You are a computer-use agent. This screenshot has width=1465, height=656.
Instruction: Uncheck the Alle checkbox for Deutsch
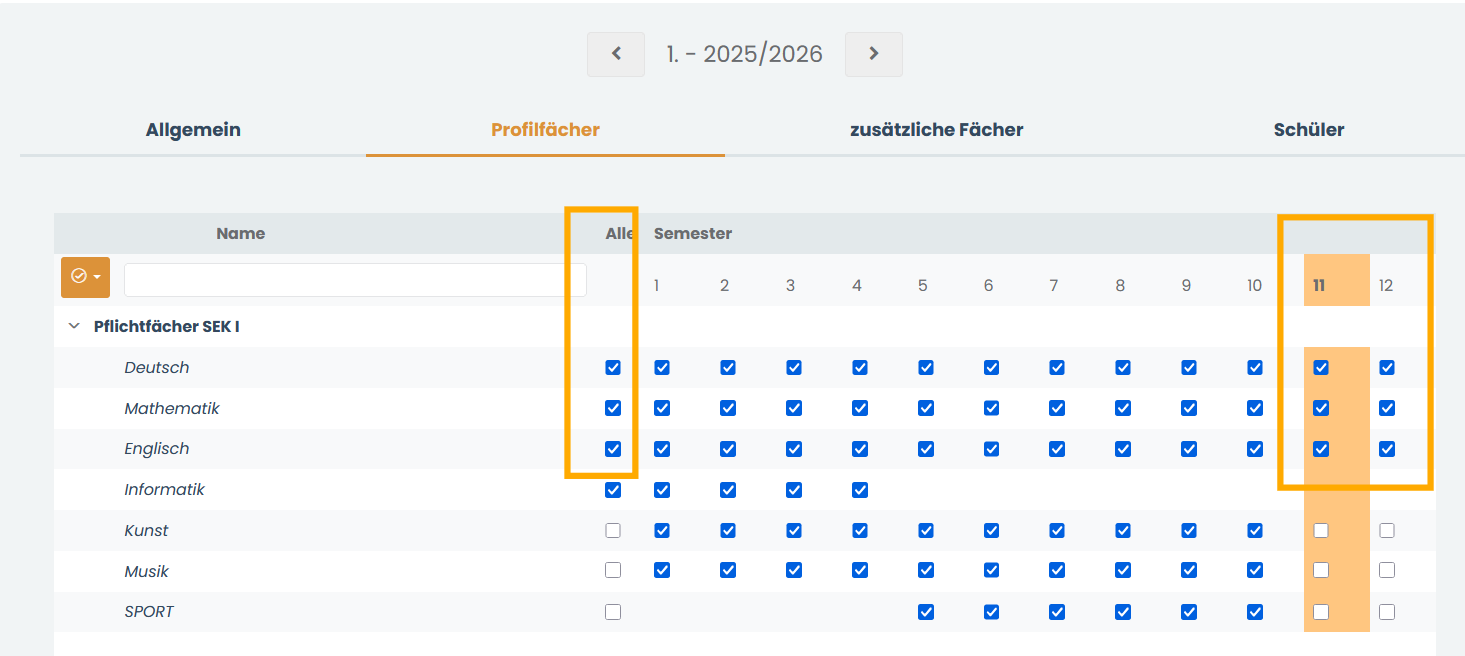pos(613,368)
